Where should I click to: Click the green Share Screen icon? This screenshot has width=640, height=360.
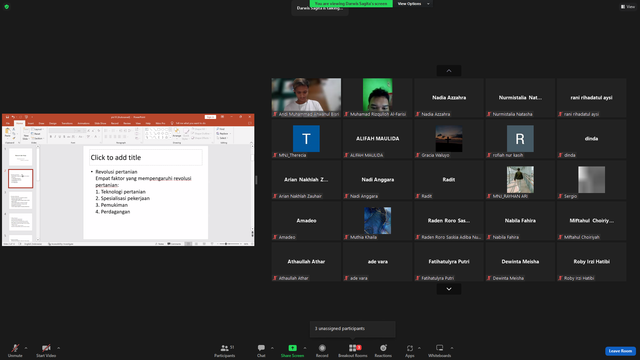click(293, 348)
